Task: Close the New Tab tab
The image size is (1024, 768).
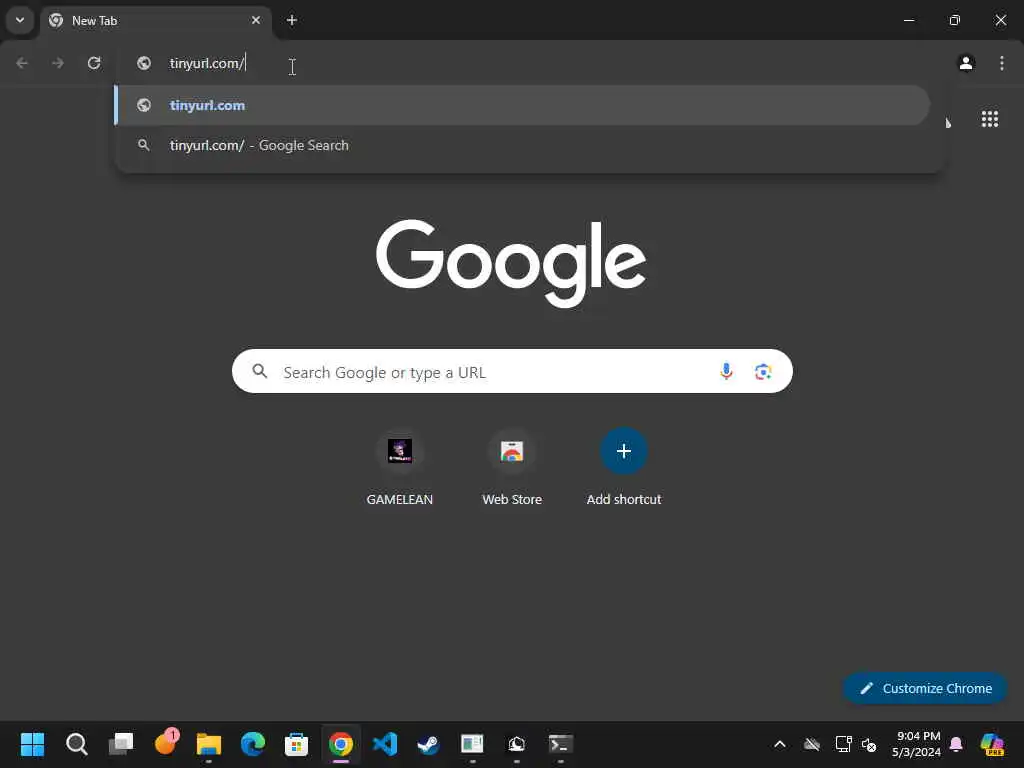Action: tap(256, 20)
